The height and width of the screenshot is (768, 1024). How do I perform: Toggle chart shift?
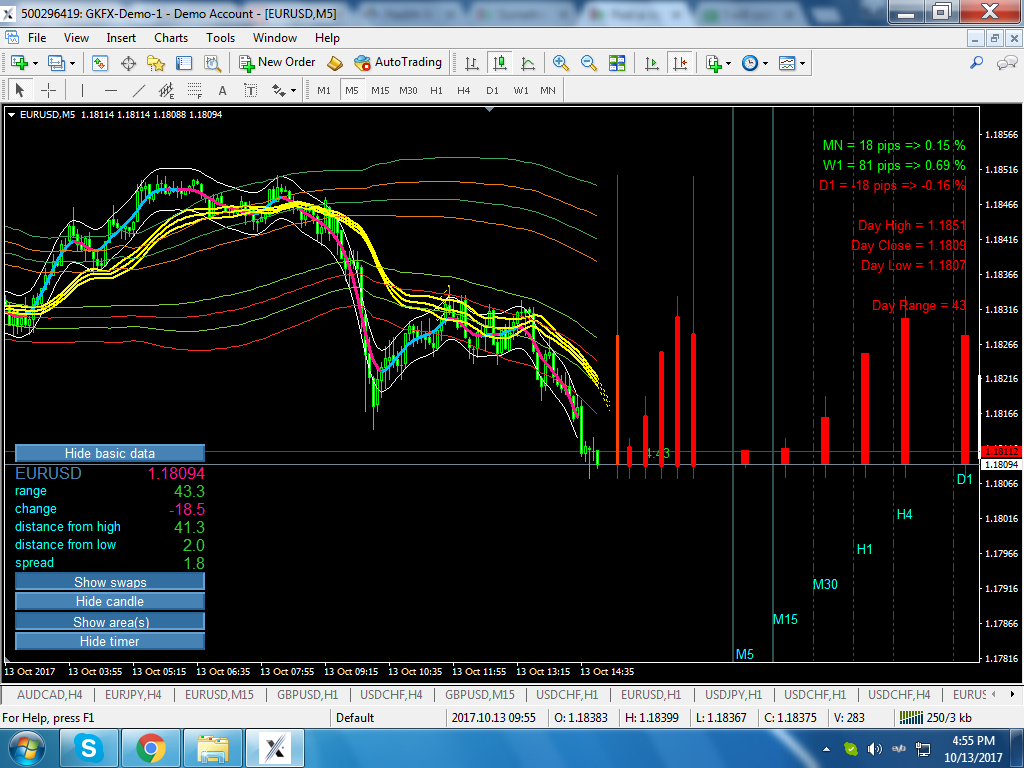coord(680,63)
